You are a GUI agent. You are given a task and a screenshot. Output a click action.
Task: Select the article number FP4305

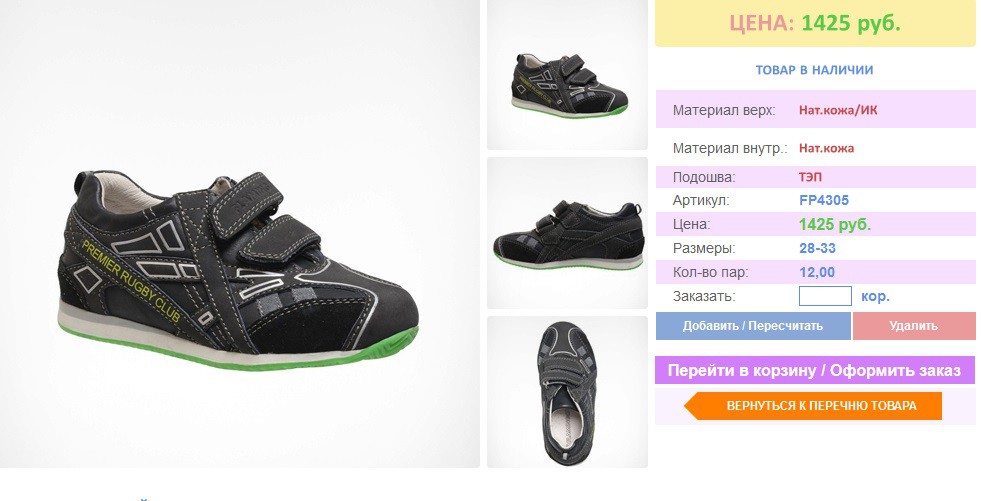pyautogui.click(x=824, y=201)
